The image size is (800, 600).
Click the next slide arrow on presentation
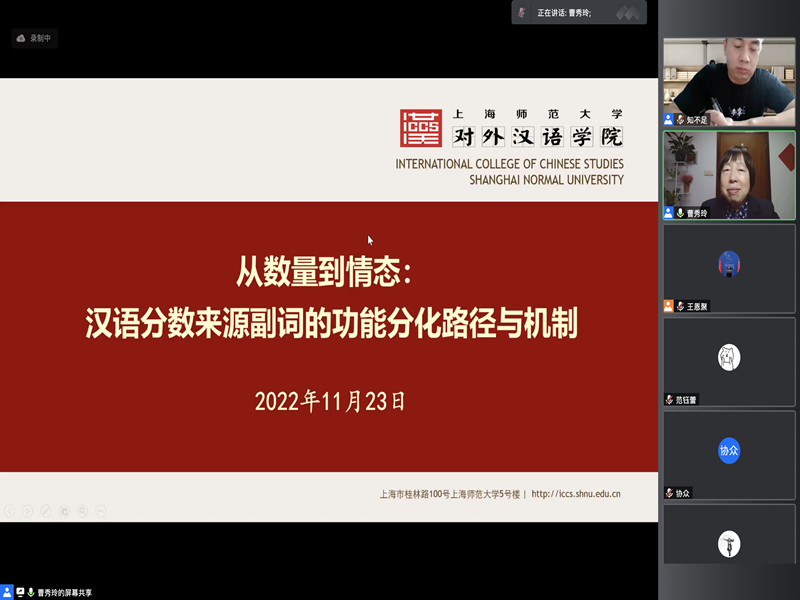(28, 511)
